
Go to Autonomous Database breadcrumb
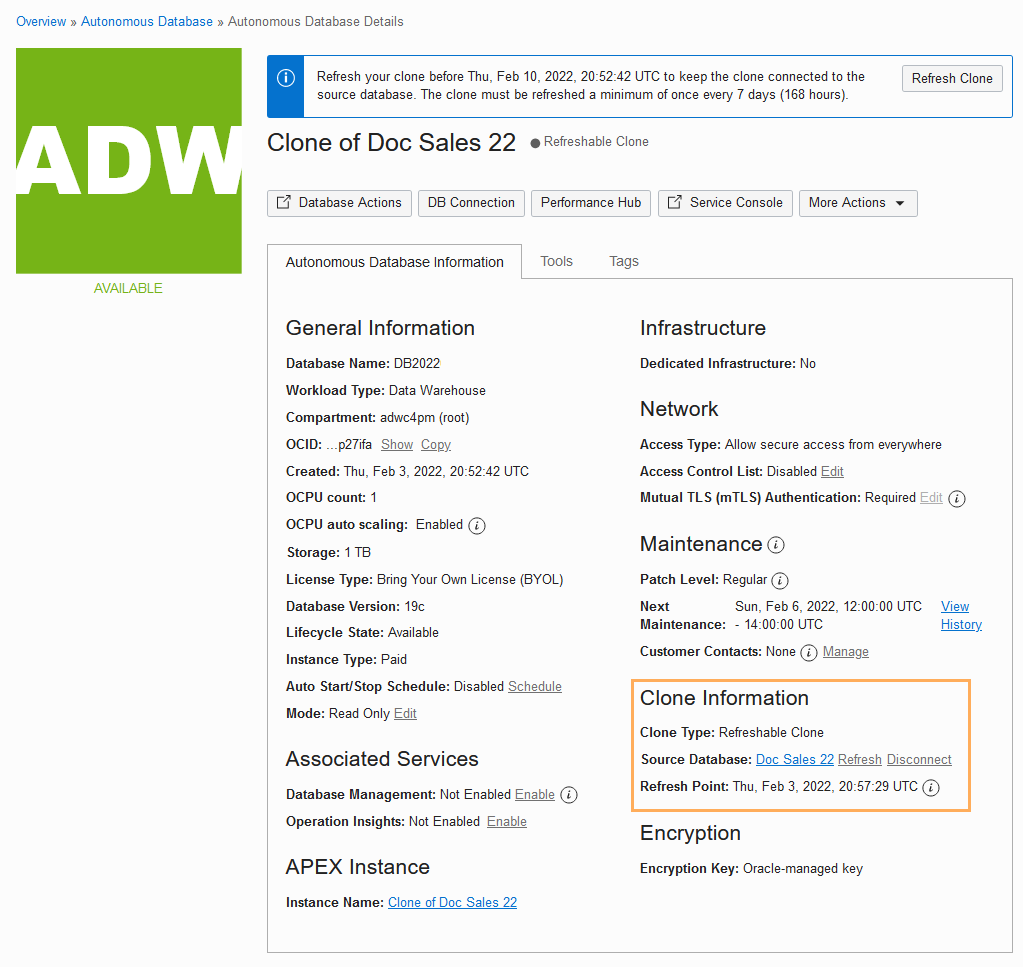147,22
